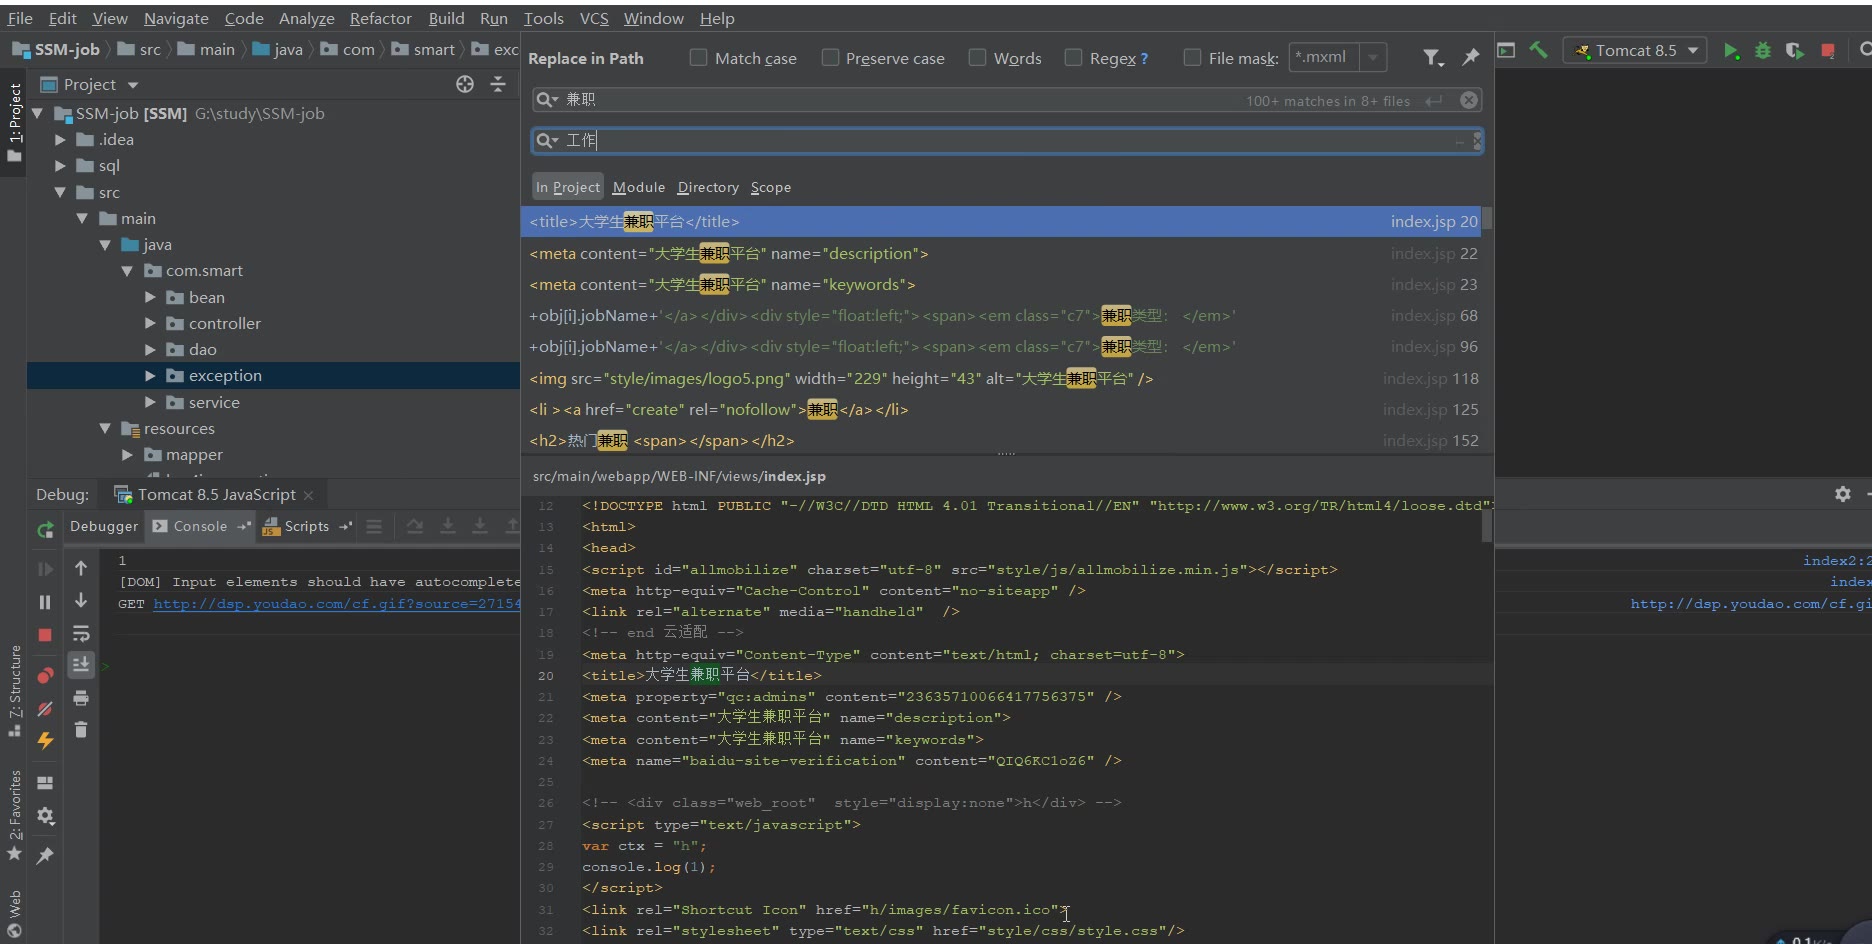The image size is (1872, 944).
Task: Toggle scroll to end in console
Action: coord(81,664)
